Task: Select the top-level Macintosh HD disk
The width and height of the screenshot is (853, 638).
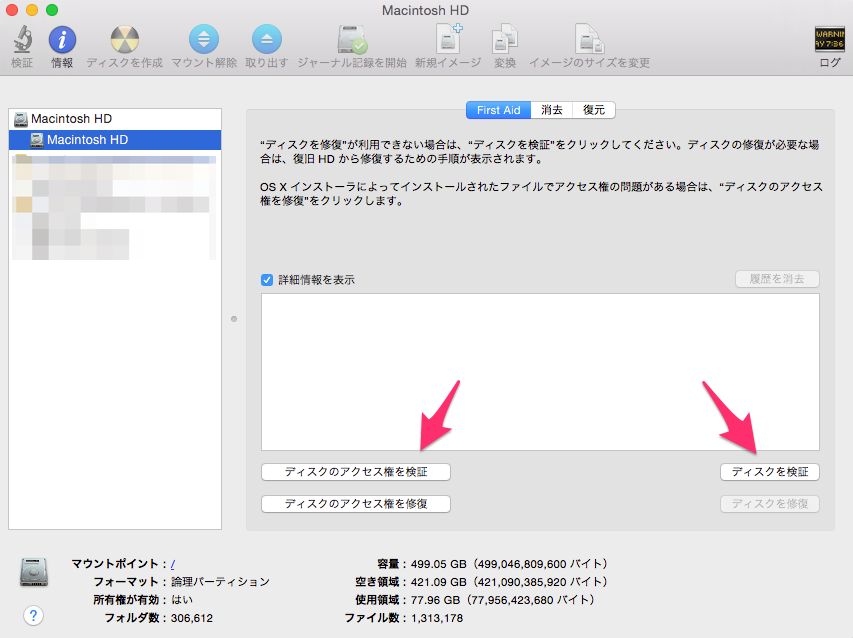Action: (x=115, y=119)
